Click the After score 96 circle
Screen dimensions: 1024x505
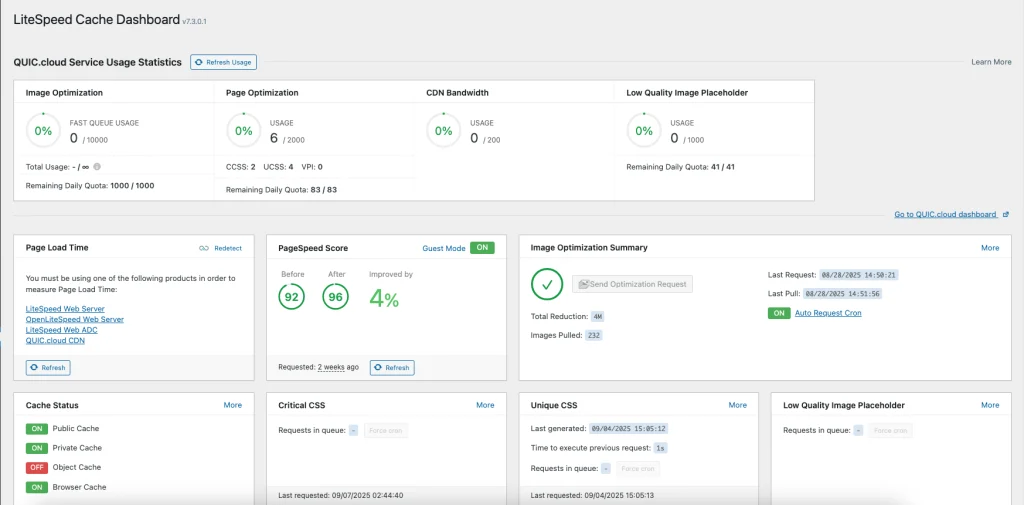click(335, 297)
